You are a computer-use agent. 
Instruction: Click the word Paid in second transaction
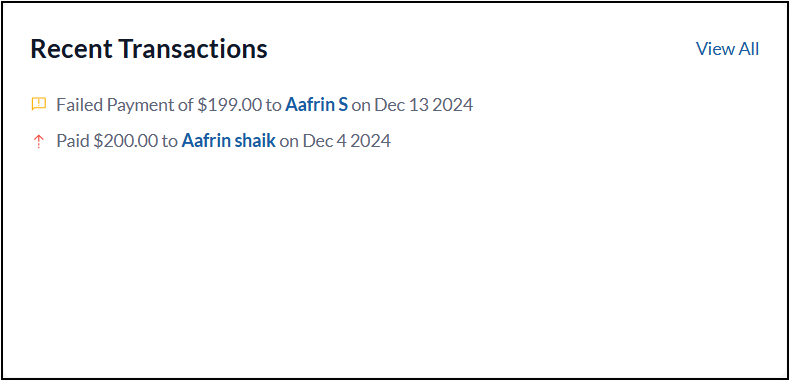(x=73, y=141)
